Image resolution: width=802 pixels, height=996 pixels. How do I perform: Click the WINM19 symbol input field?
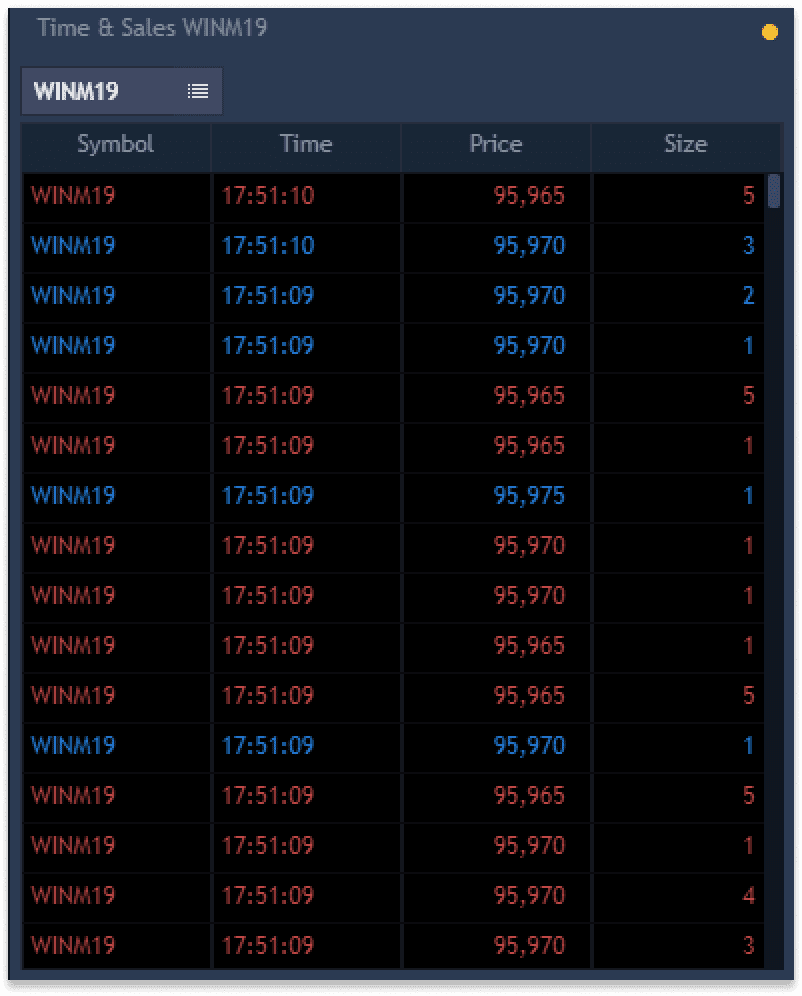[x=100, y=91]
